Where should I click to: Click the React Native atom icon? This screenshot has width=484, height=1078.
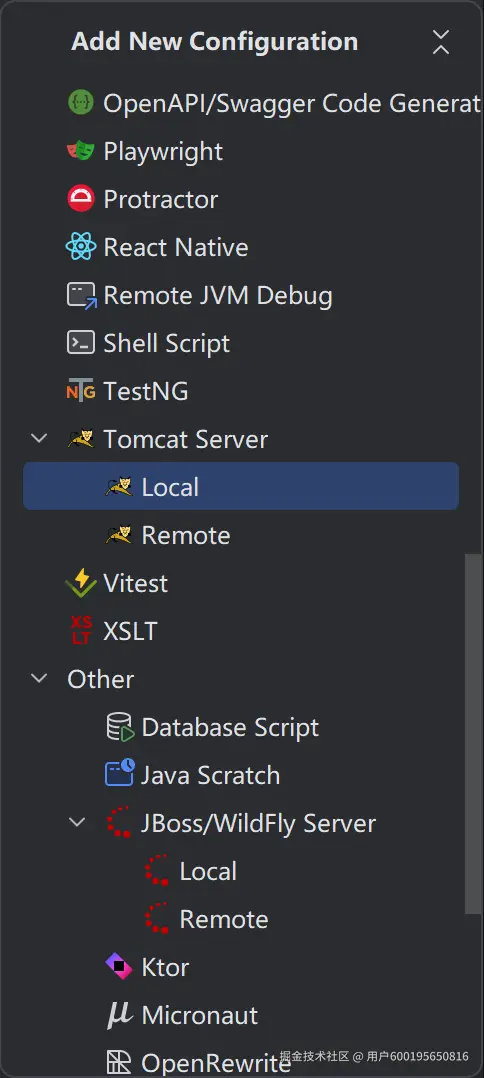[80, 247]
